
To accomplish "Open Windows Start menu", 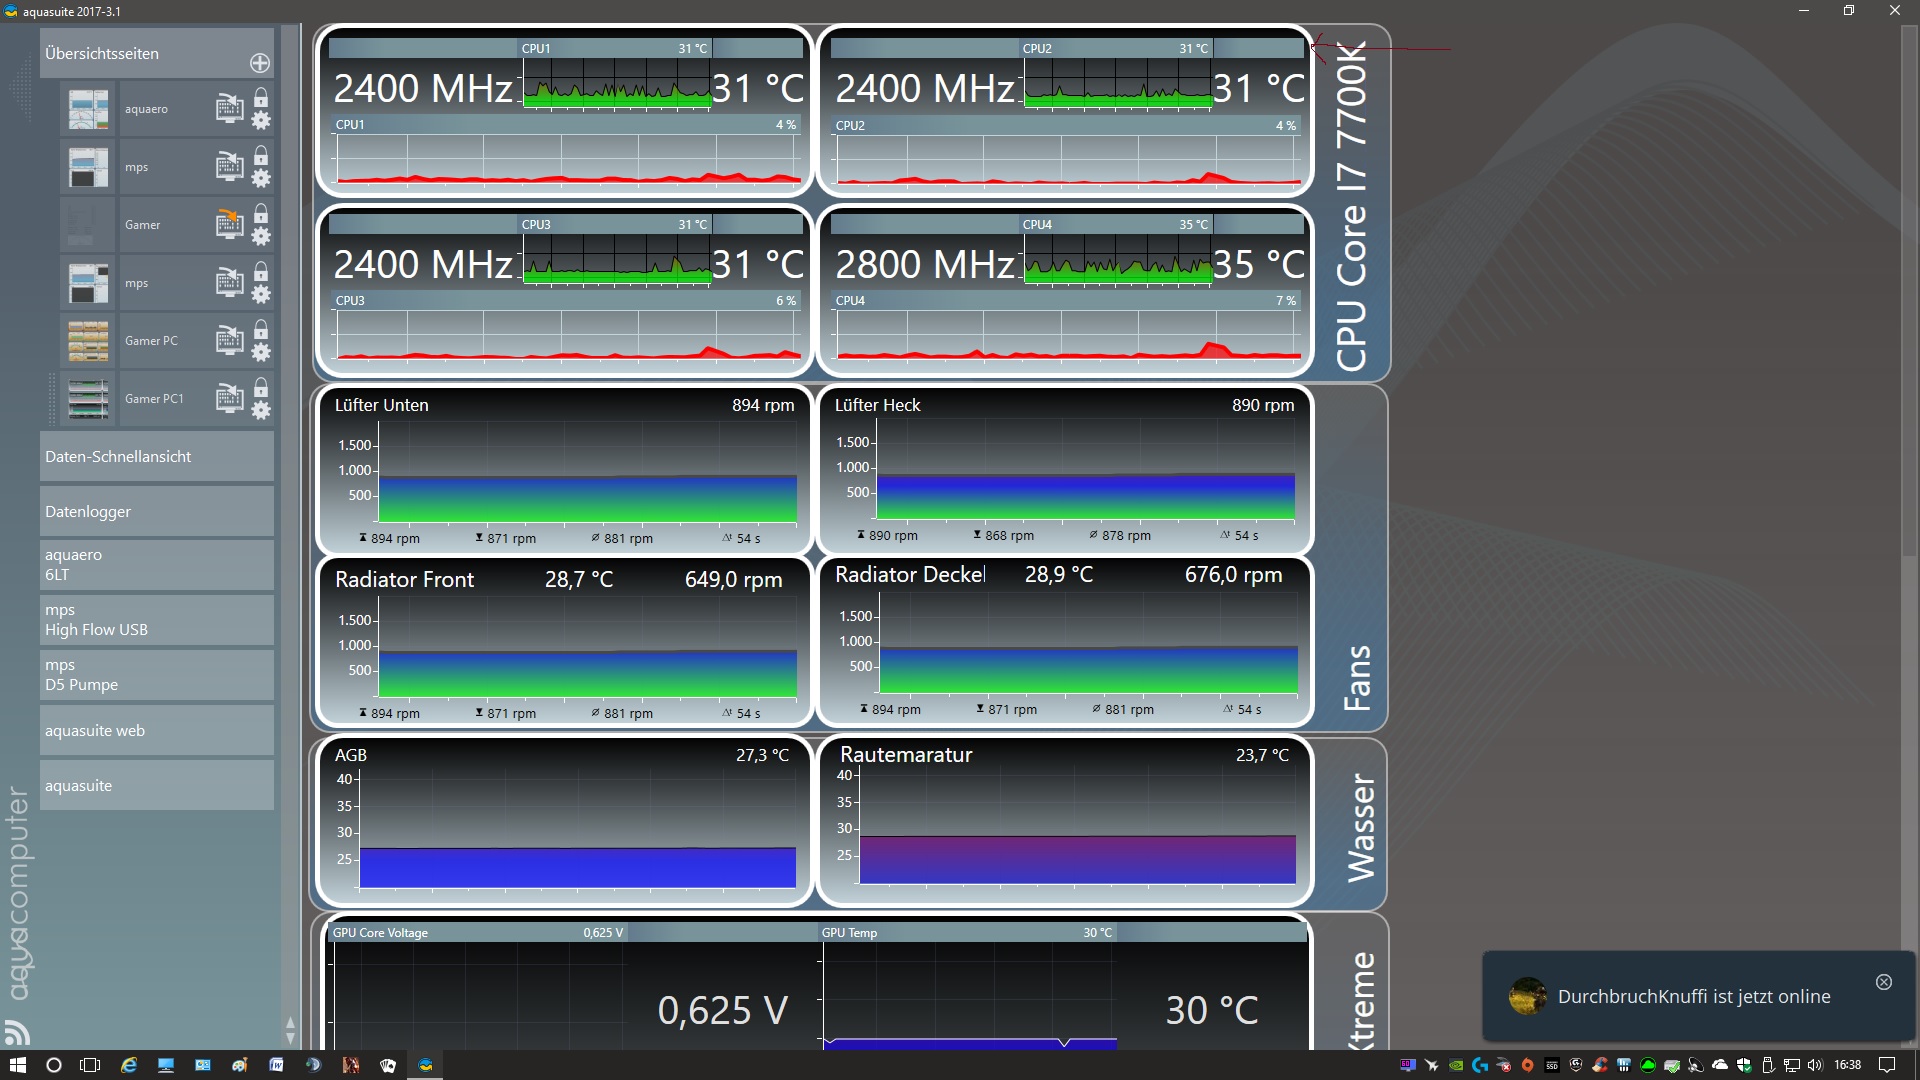I will (17, 1065).
